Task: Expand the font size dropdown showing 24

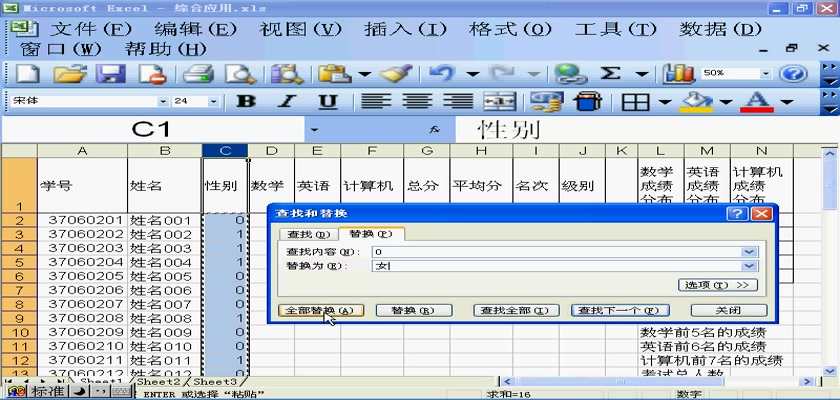Action: click(216, 101)
